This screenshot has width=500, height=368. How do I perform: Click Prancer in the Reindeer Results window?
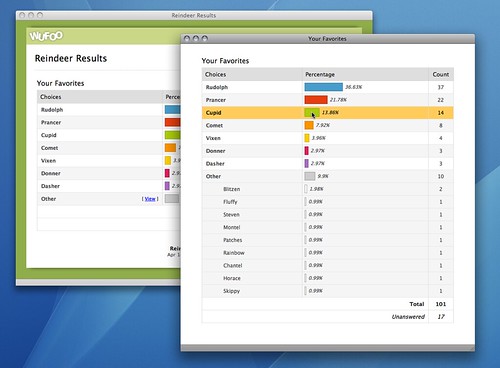[x=51, y=122]
